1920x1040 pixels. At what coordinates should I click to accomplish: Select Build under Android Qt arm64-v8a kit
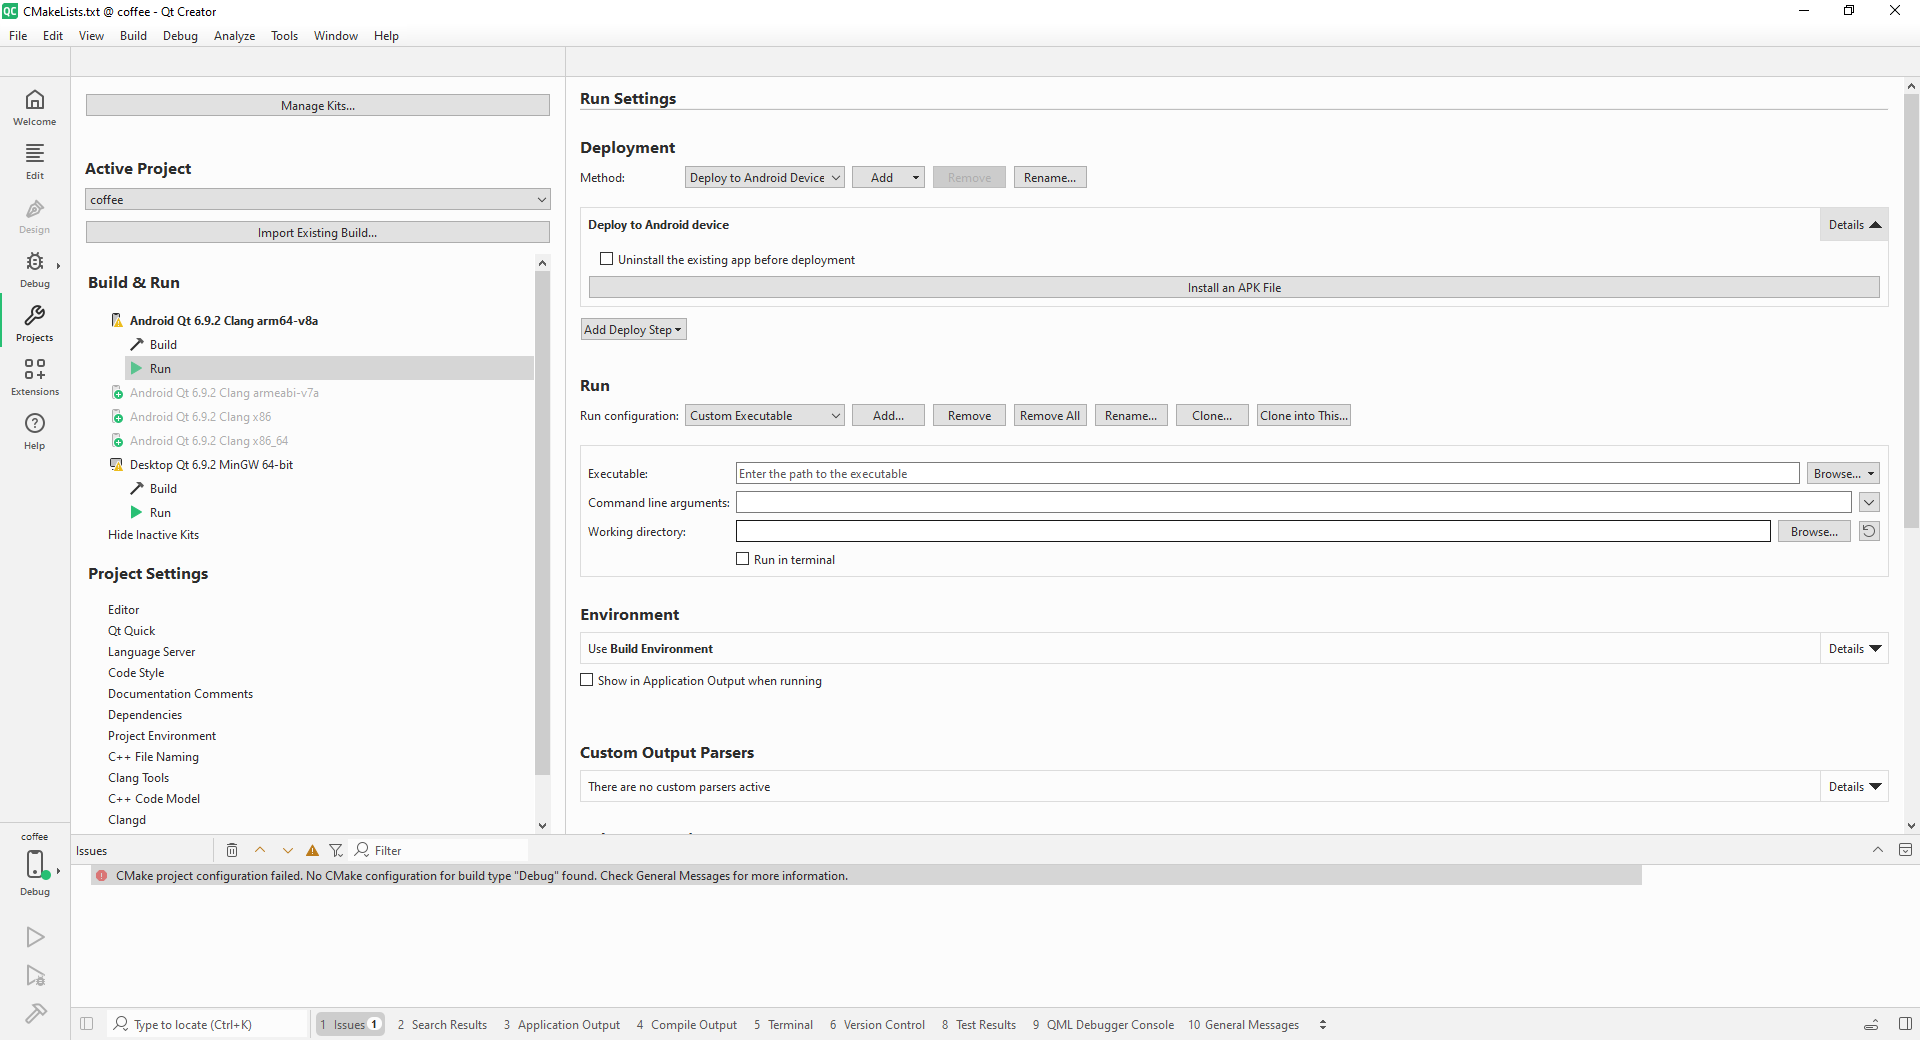(163, 344)
